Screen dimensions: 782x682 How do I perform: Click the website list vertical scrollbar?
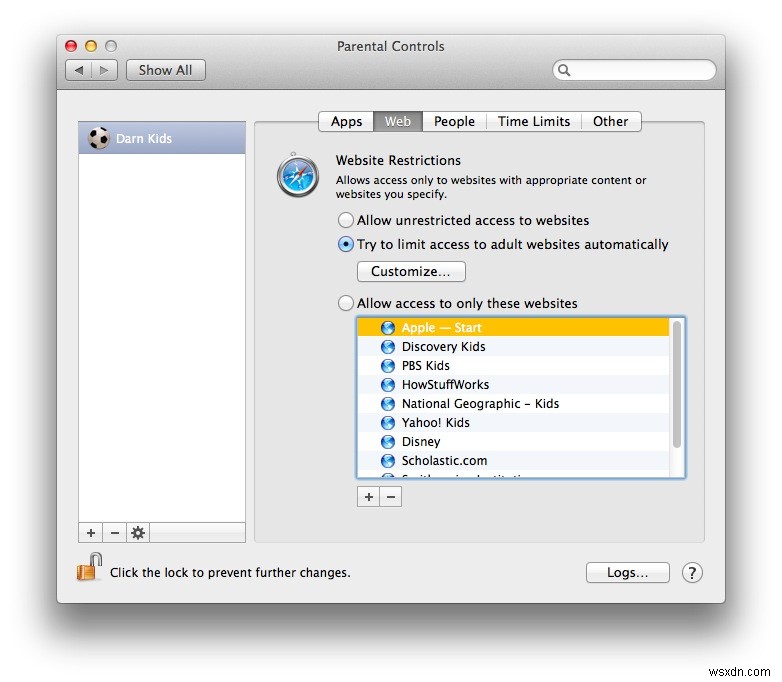tap(677, 384)
